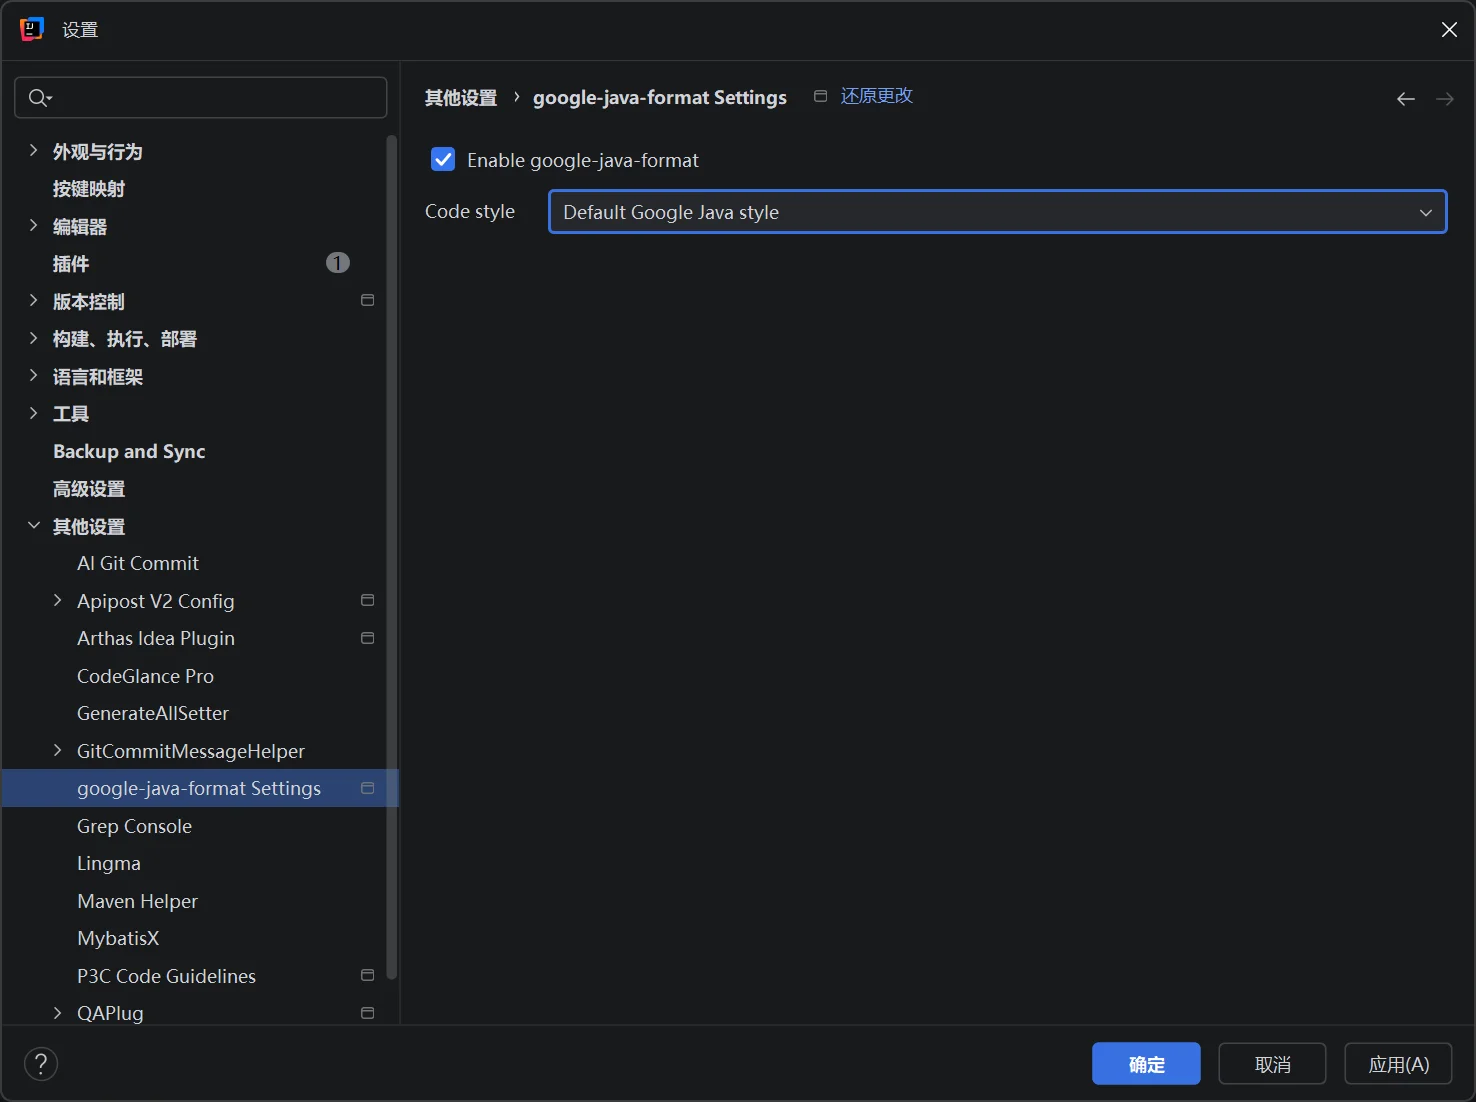The width and height of the screenshot is (1476, 1102).
Task: Select MybatisX settings
Action: click(118, 938)
